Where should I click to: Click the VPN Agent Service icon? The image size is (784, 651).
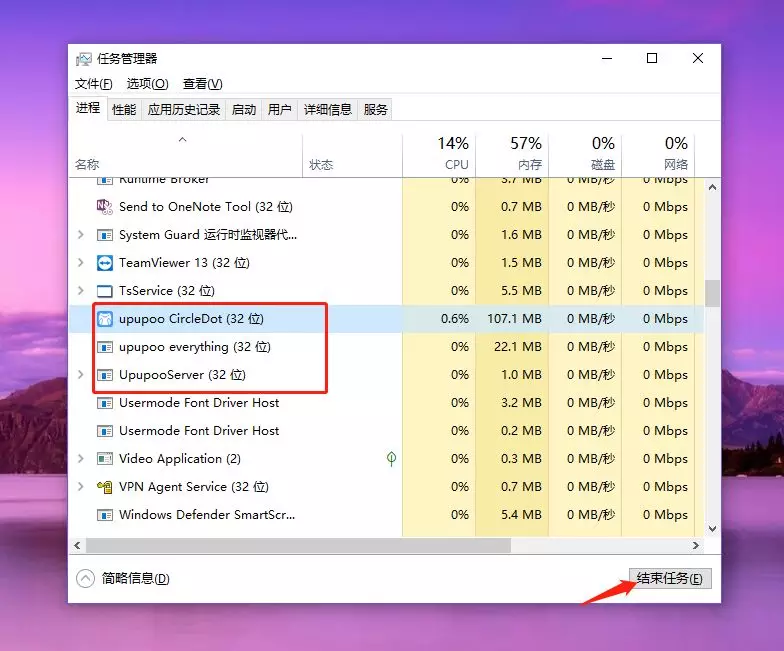[104, 486]
